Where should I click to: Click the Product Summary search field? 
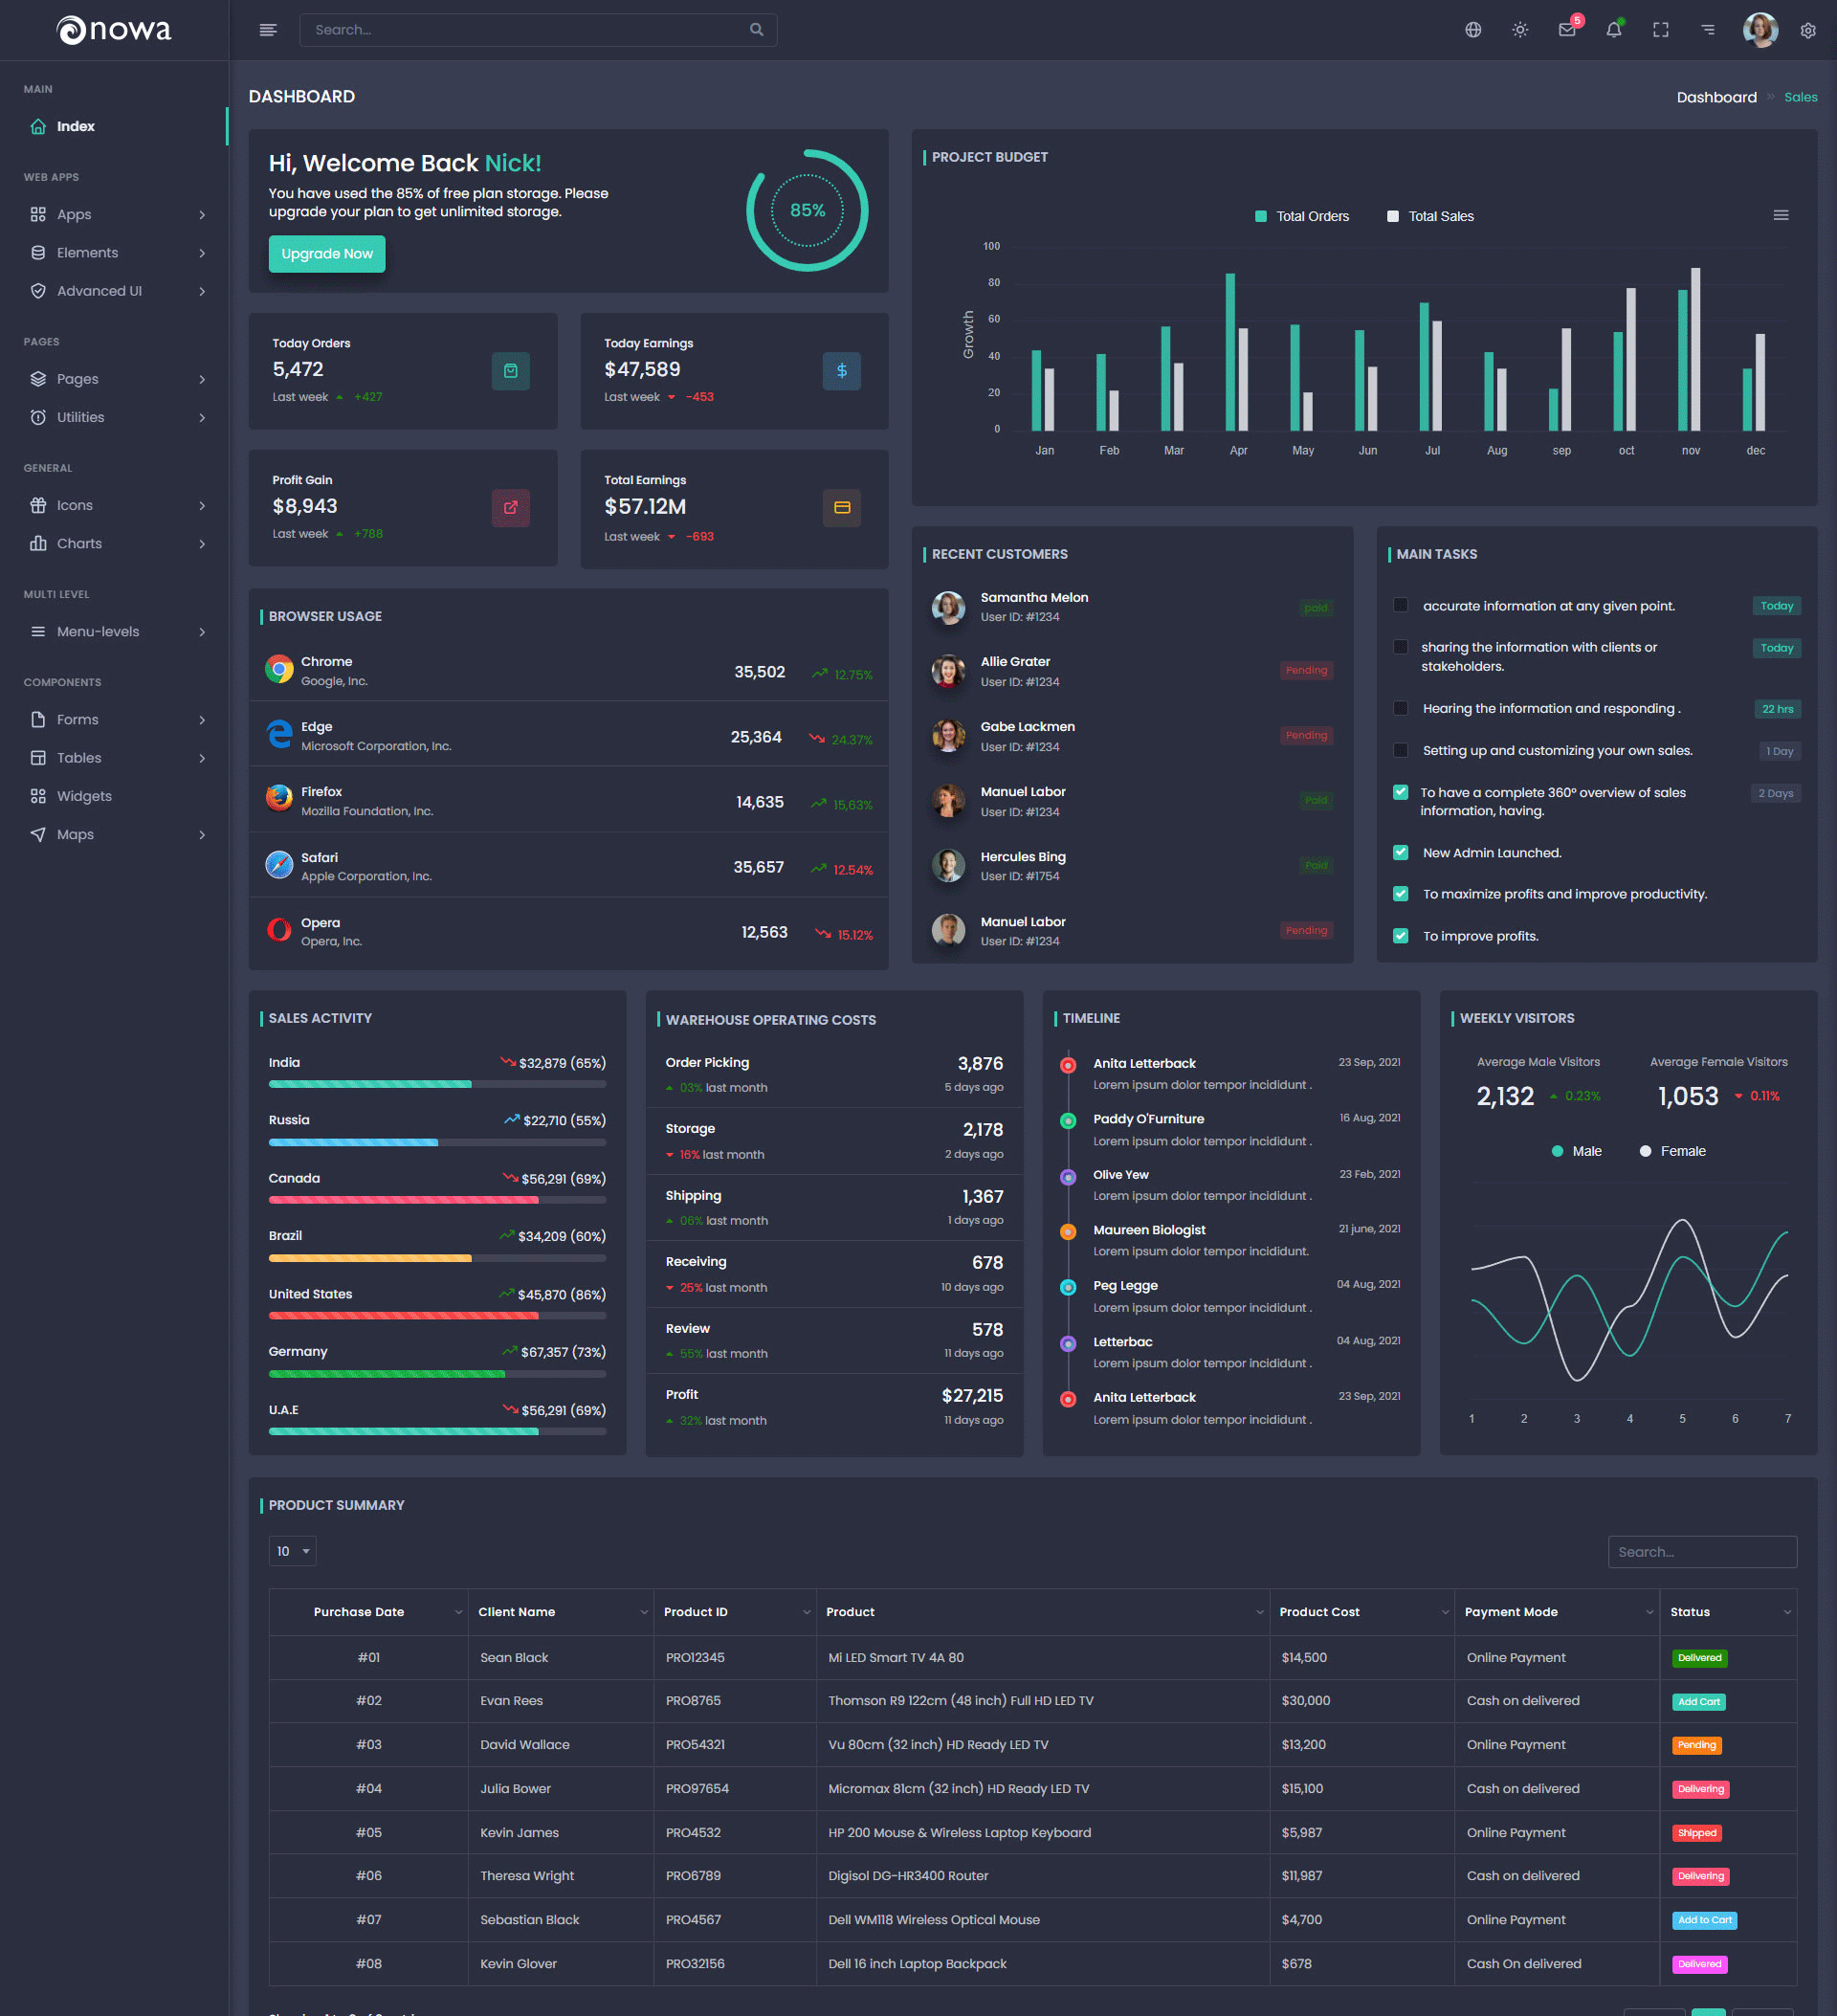[1702, 1552]
